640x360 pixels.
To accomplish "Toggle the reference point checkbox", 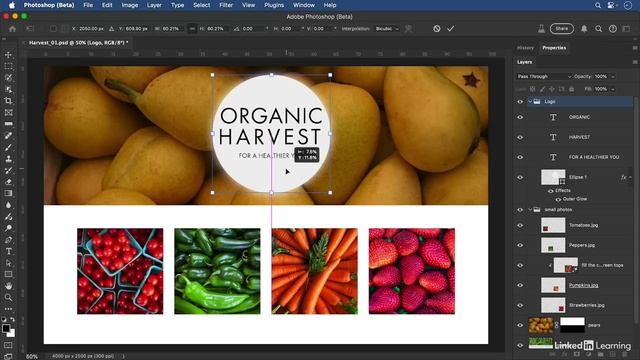I will point(53,29).
